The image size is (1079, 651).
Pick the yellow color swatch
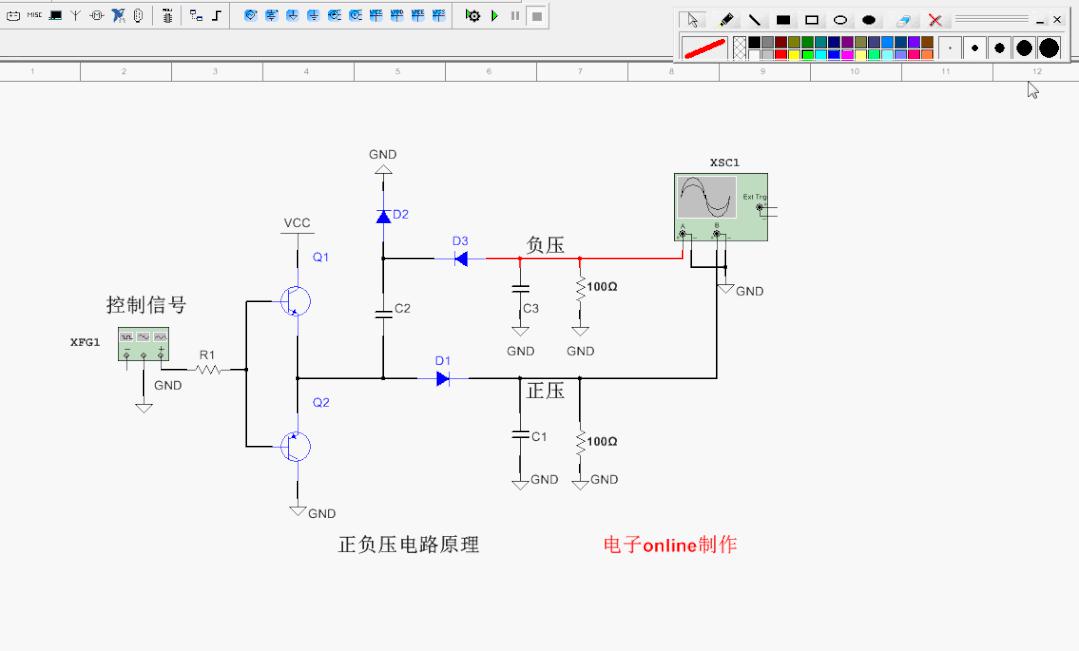click(x=794, y=55)
